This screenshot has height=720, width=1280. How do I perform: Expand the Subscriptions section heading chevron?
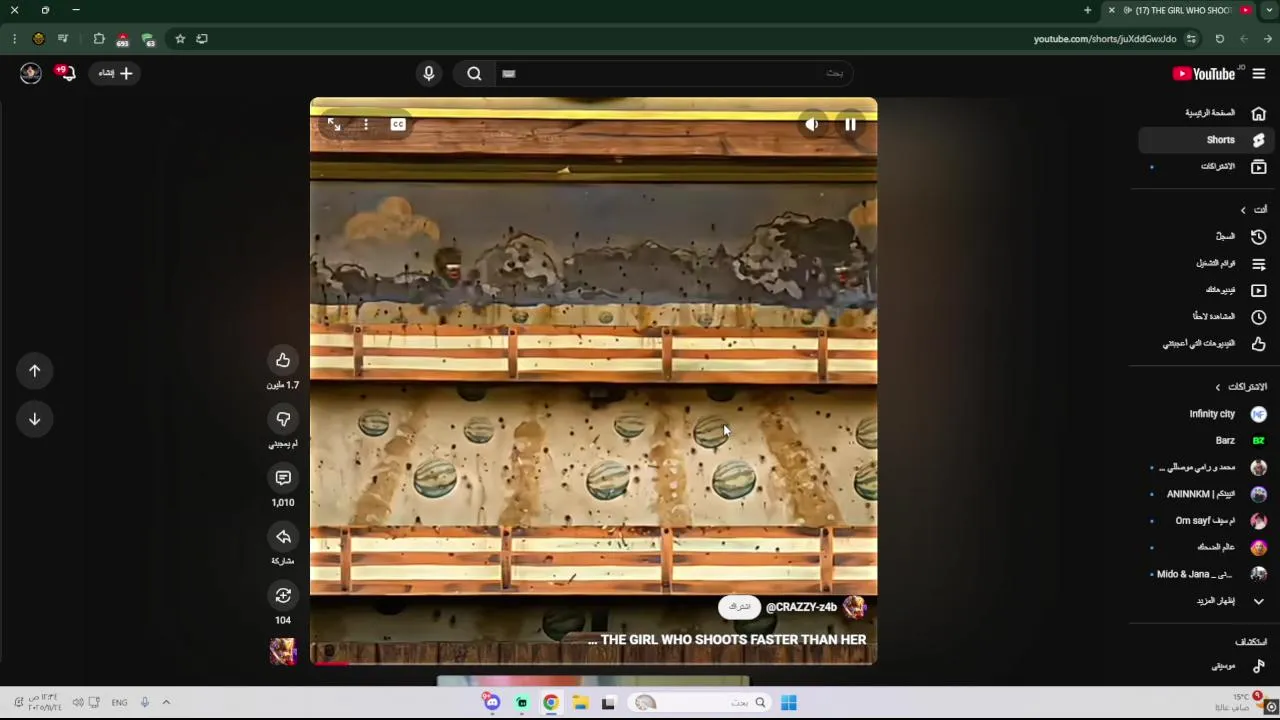click(x=1218, y=387)
